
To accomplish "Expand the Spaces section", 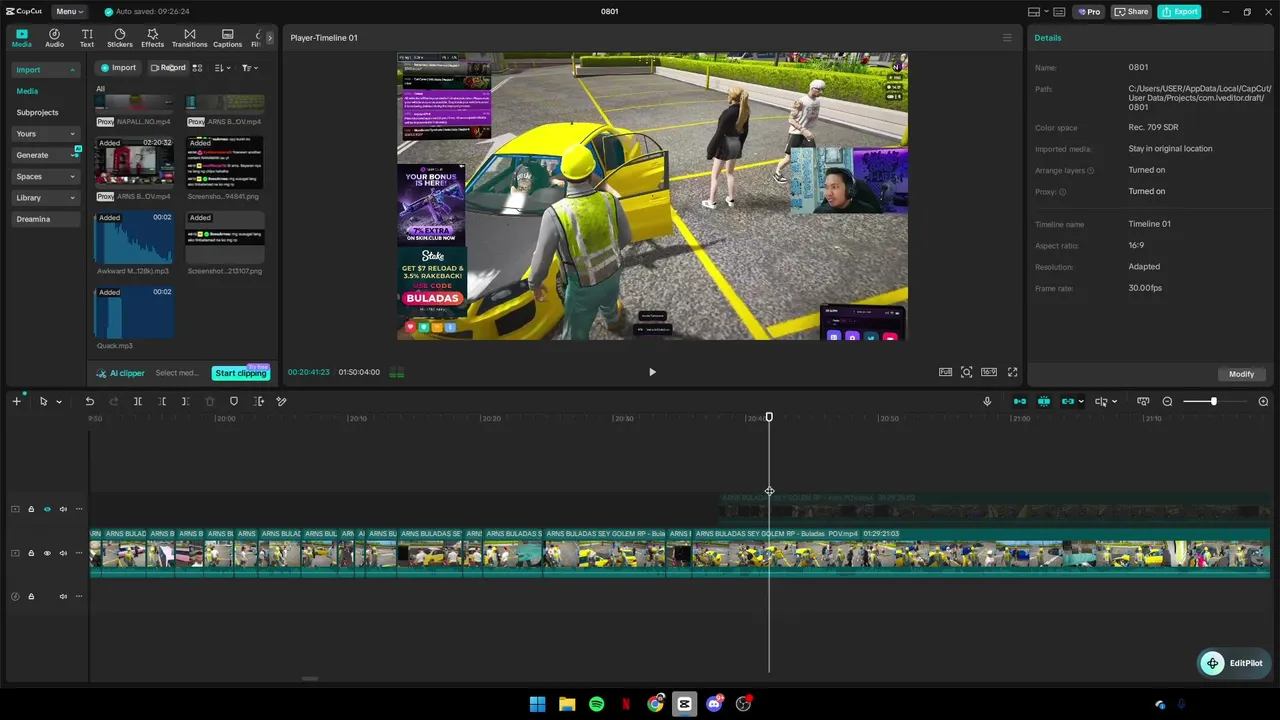I will (46, 176).
